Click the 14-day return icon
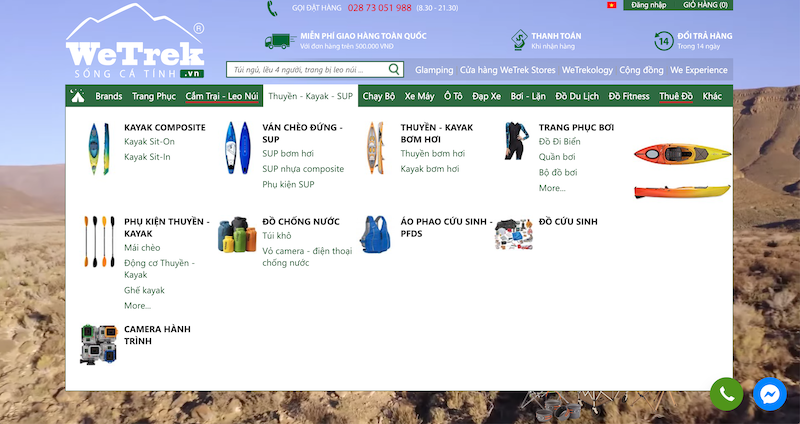 coord(664,41)
